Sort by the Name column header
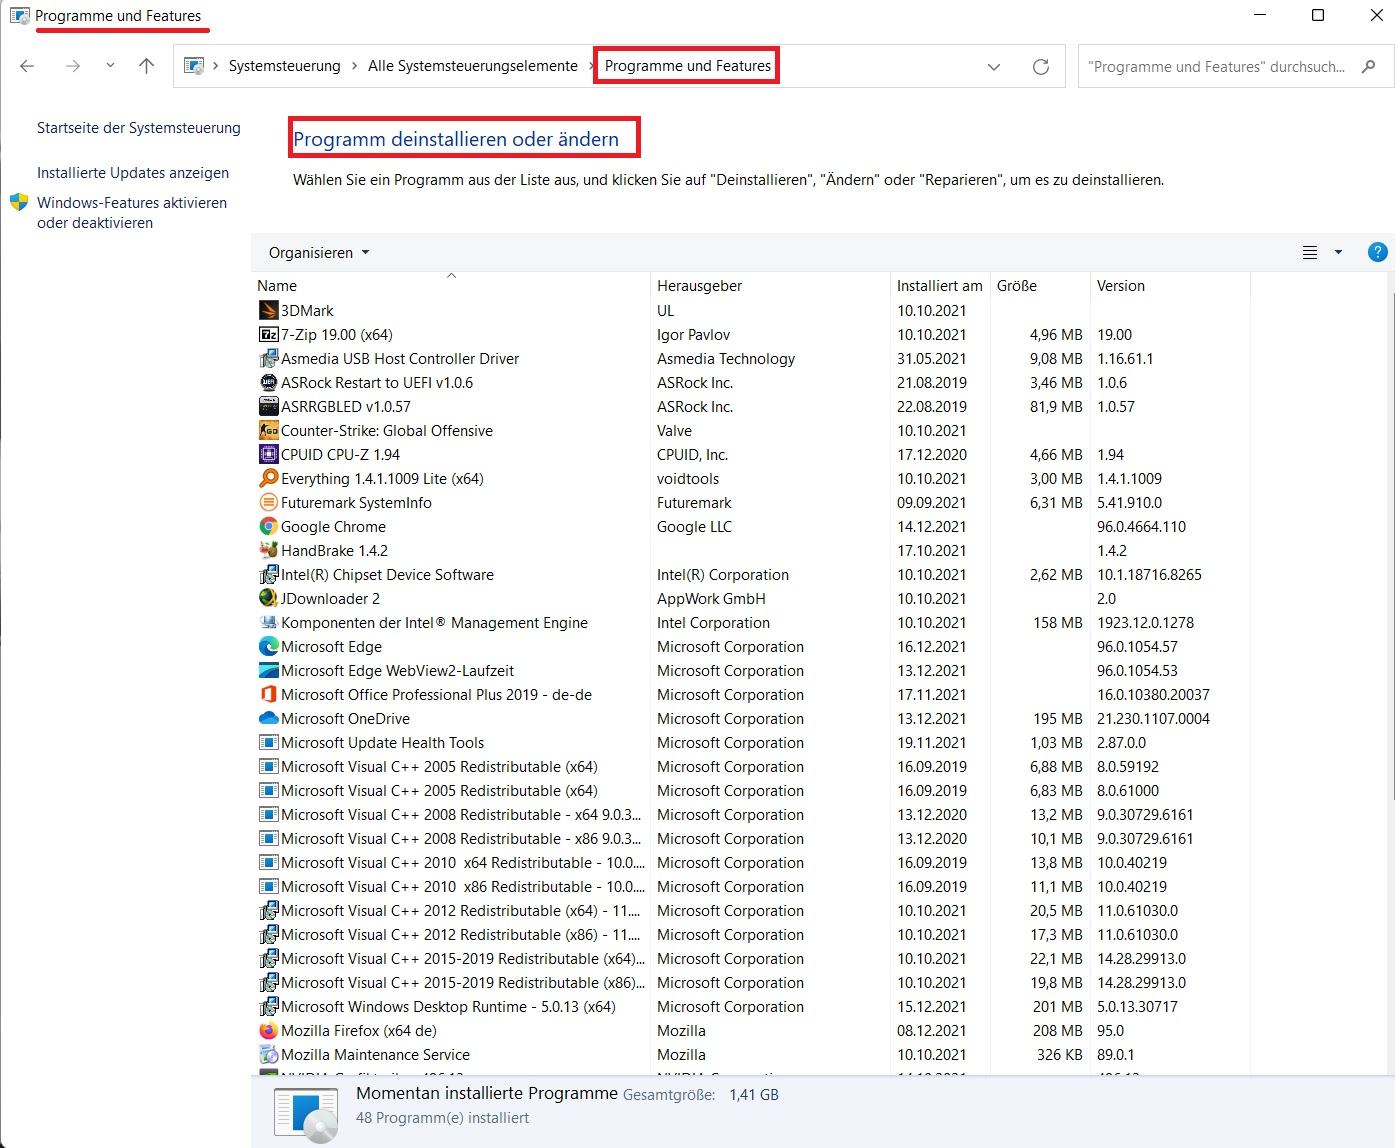The height and width of the screenshot is (1148, 1396). coord(451,286)
